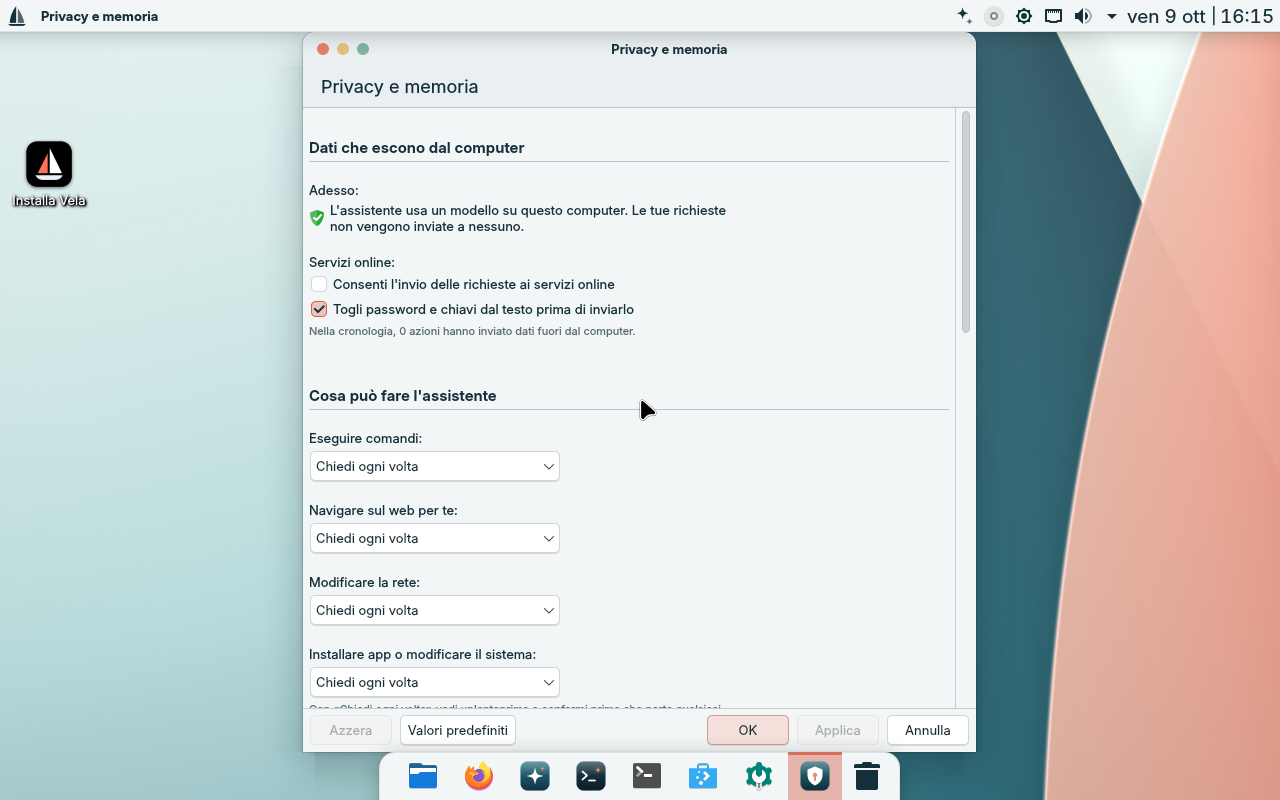
Task: Open the green gear system settings icon
Action: pyautogui.click(x=759, y=776)
